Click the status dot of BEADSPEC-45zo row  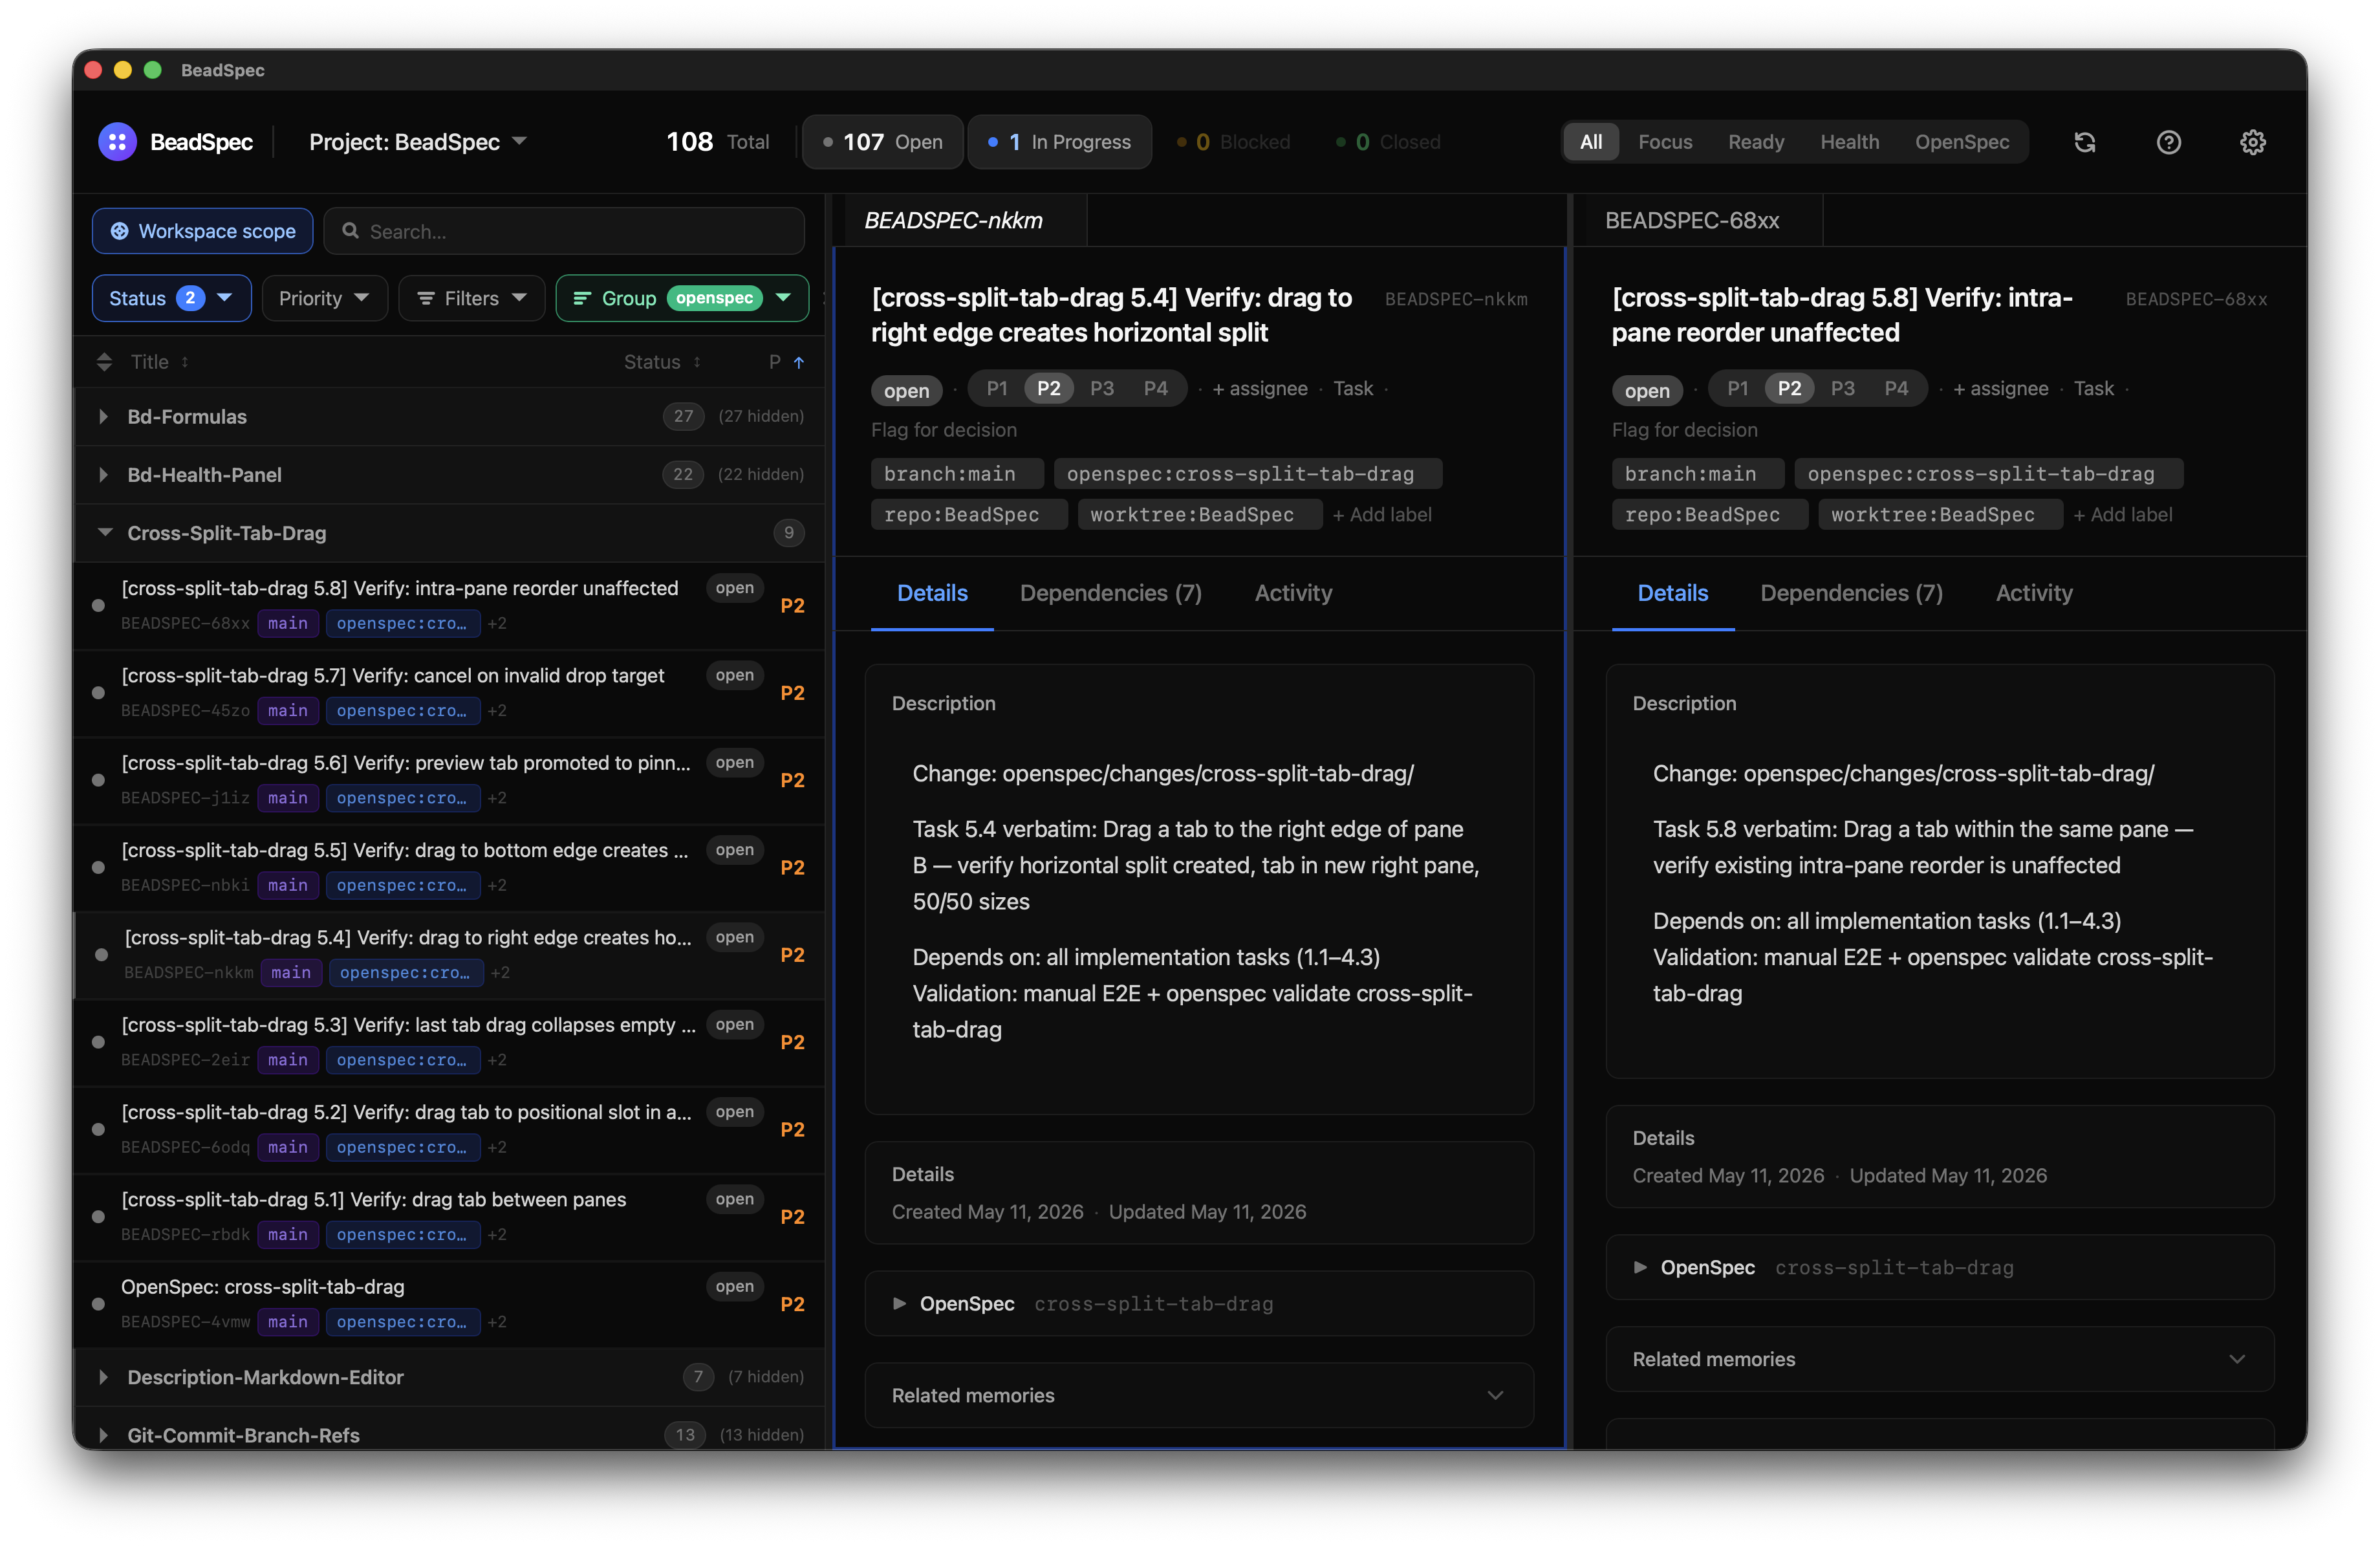(x=98, y=692)
